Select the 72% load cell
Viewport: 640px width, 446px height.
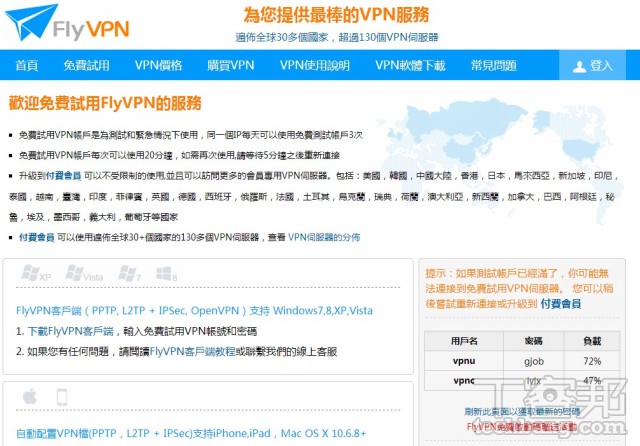pos(592,361)
